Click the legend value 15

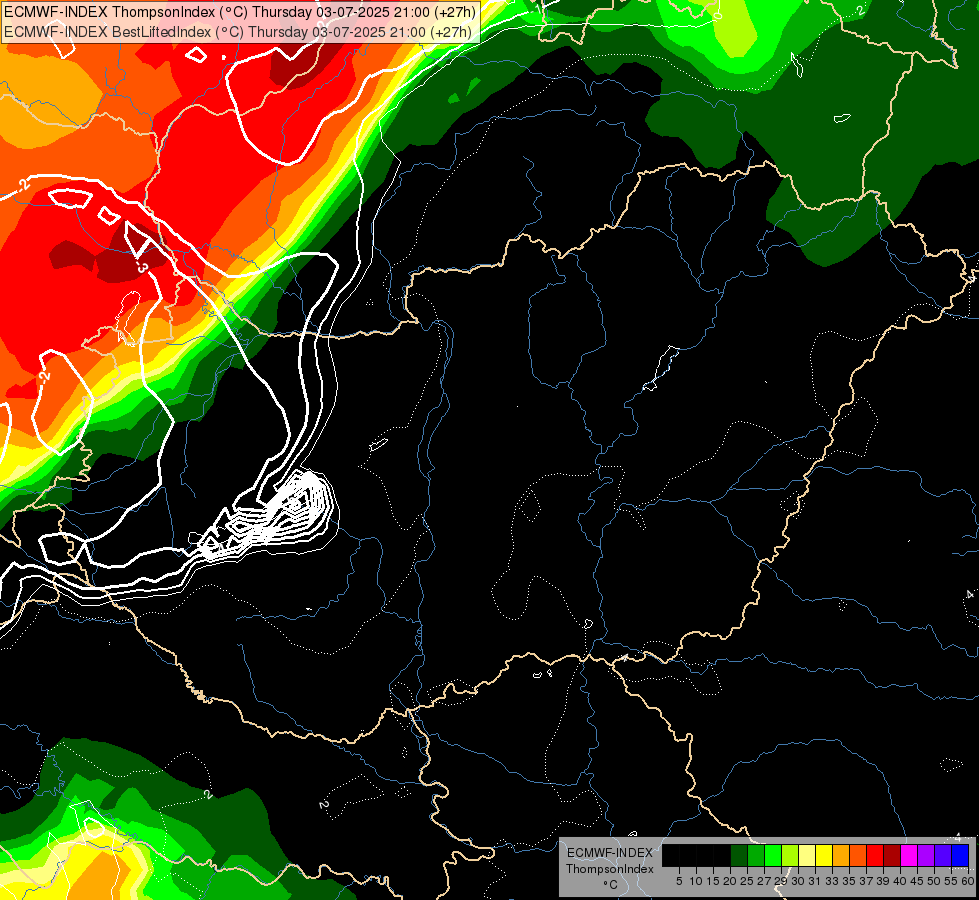(713, 881)
